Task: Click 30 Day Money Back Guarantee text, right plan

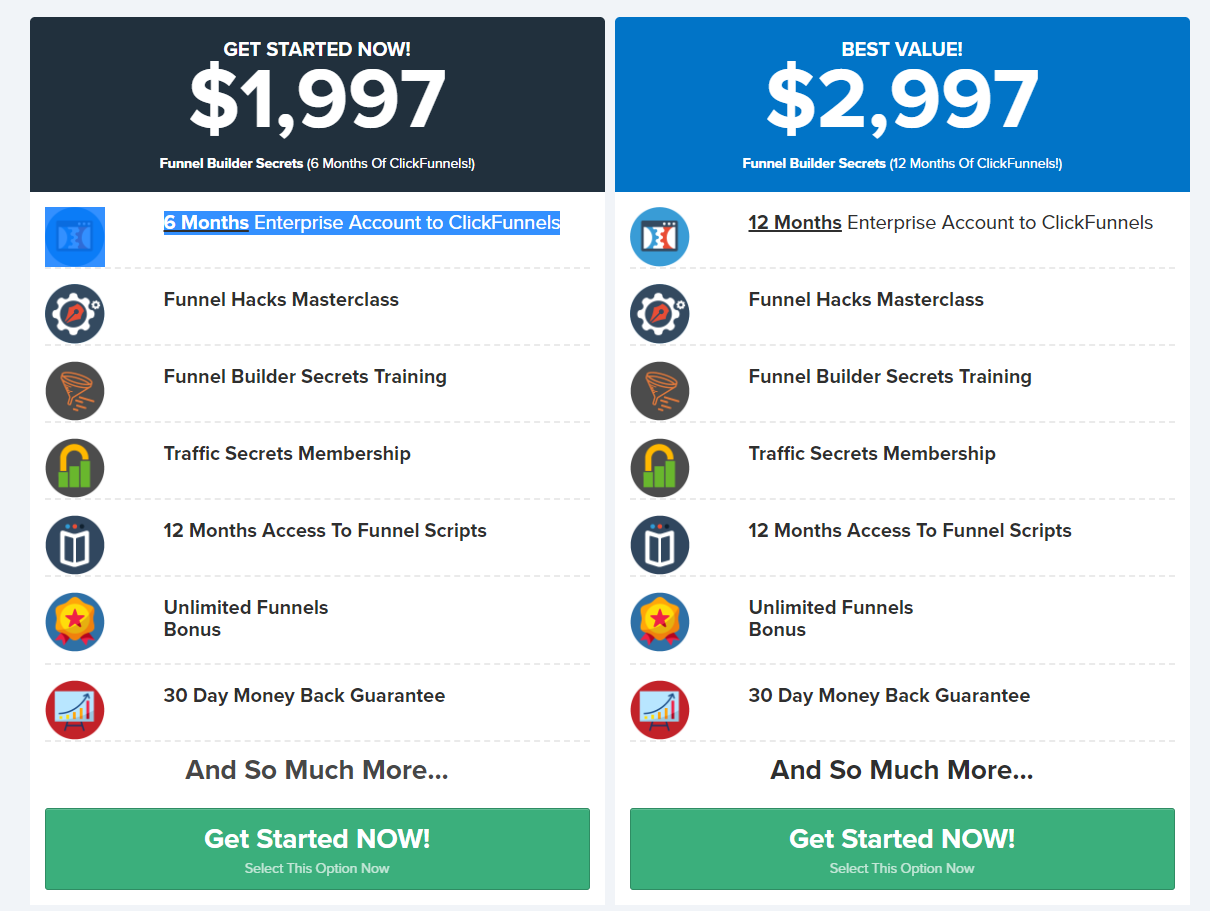Action: coord(889,695)
